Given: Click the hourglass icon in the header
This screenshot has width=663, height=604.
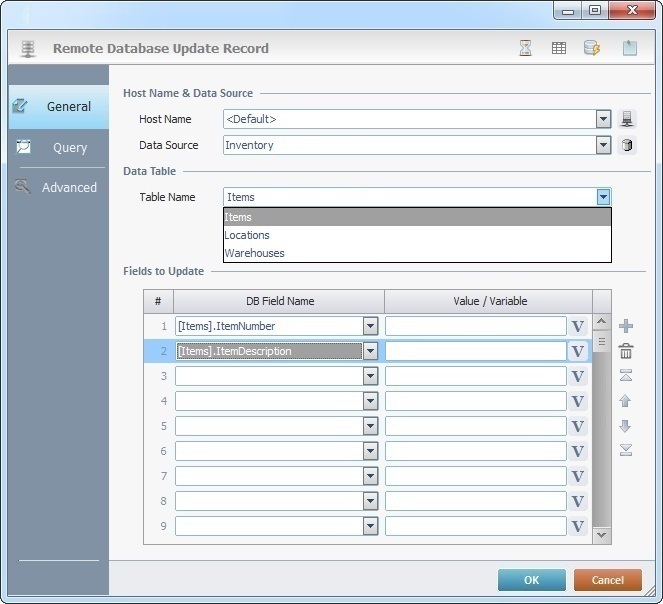Looking at the screenshot, I should tap(526, 48).
